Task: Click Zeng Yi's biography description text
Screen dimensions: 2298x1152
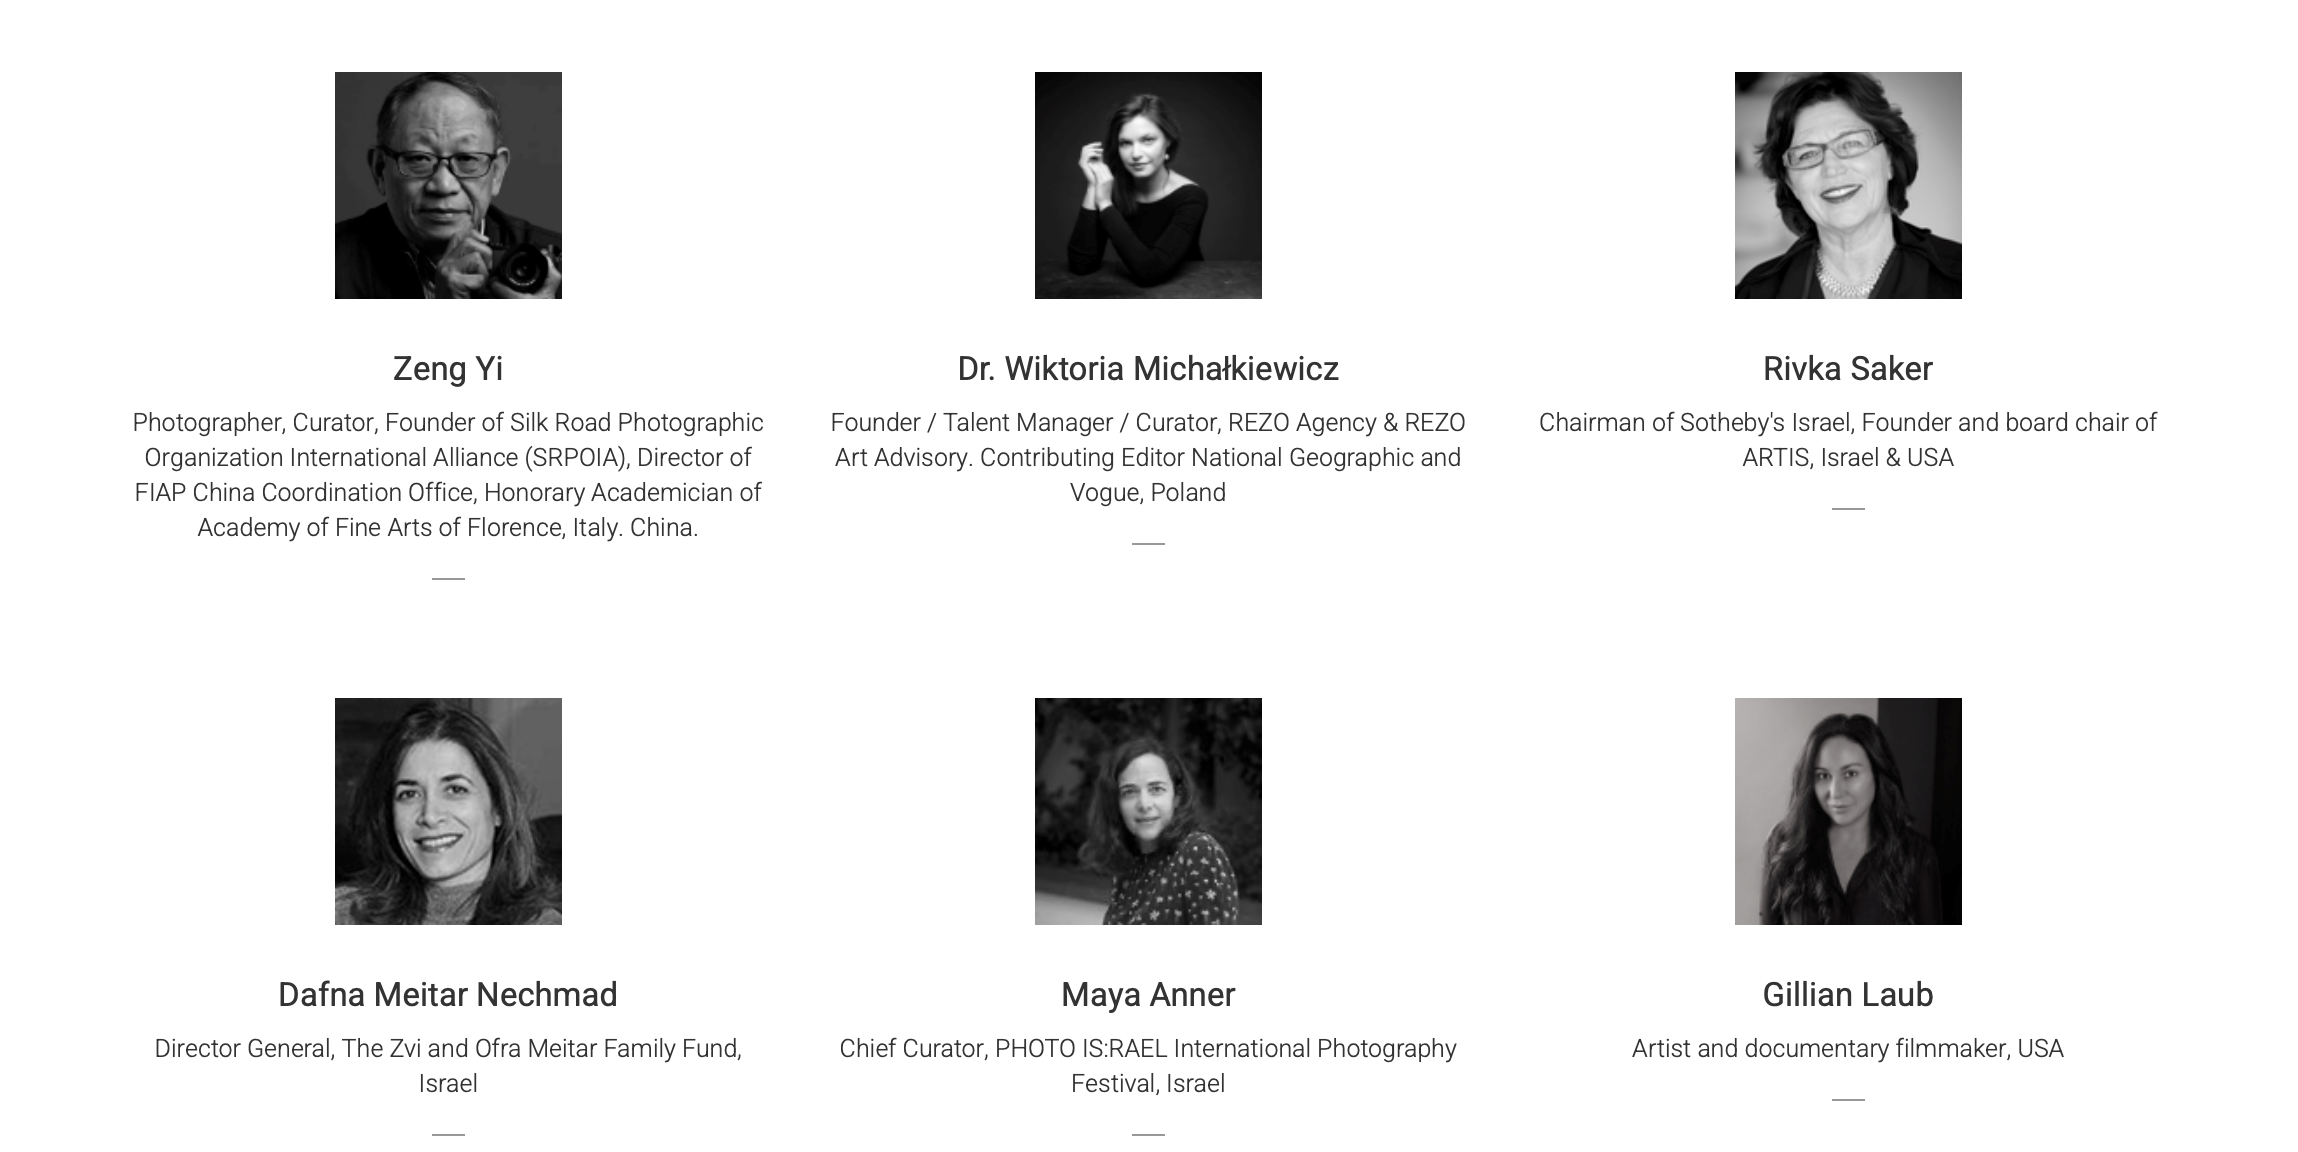Action: (x=448, y=475)
